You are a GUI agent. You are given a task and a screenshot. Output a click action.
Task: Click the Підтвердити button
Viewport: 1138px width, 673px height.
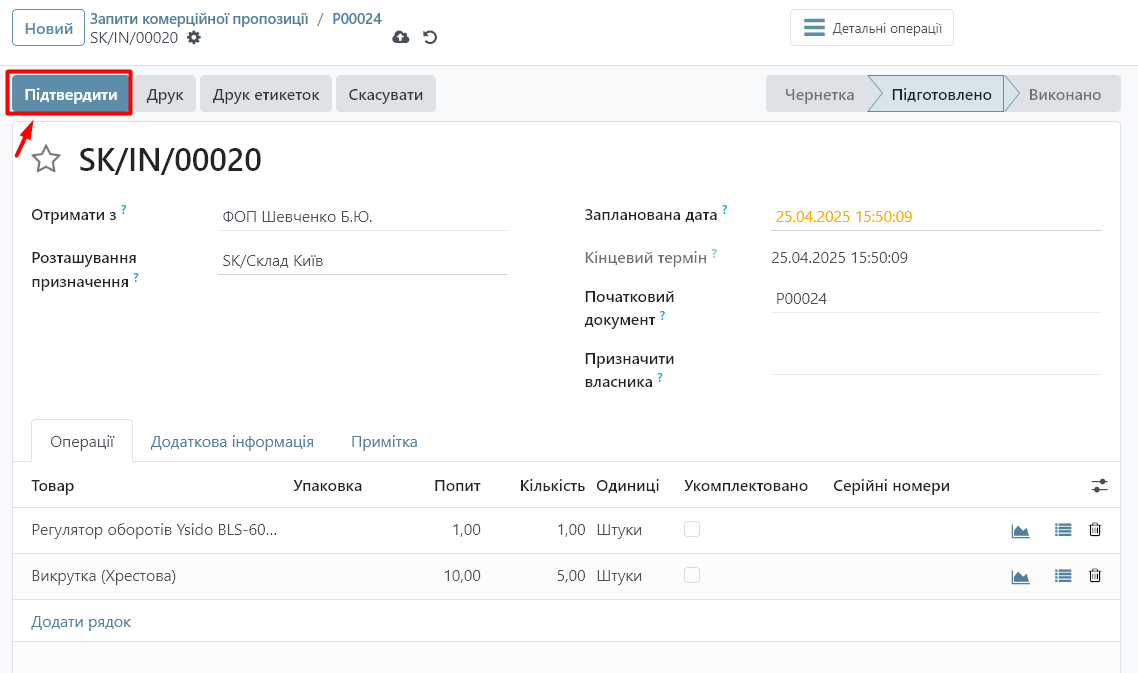(x=70, y=95)
